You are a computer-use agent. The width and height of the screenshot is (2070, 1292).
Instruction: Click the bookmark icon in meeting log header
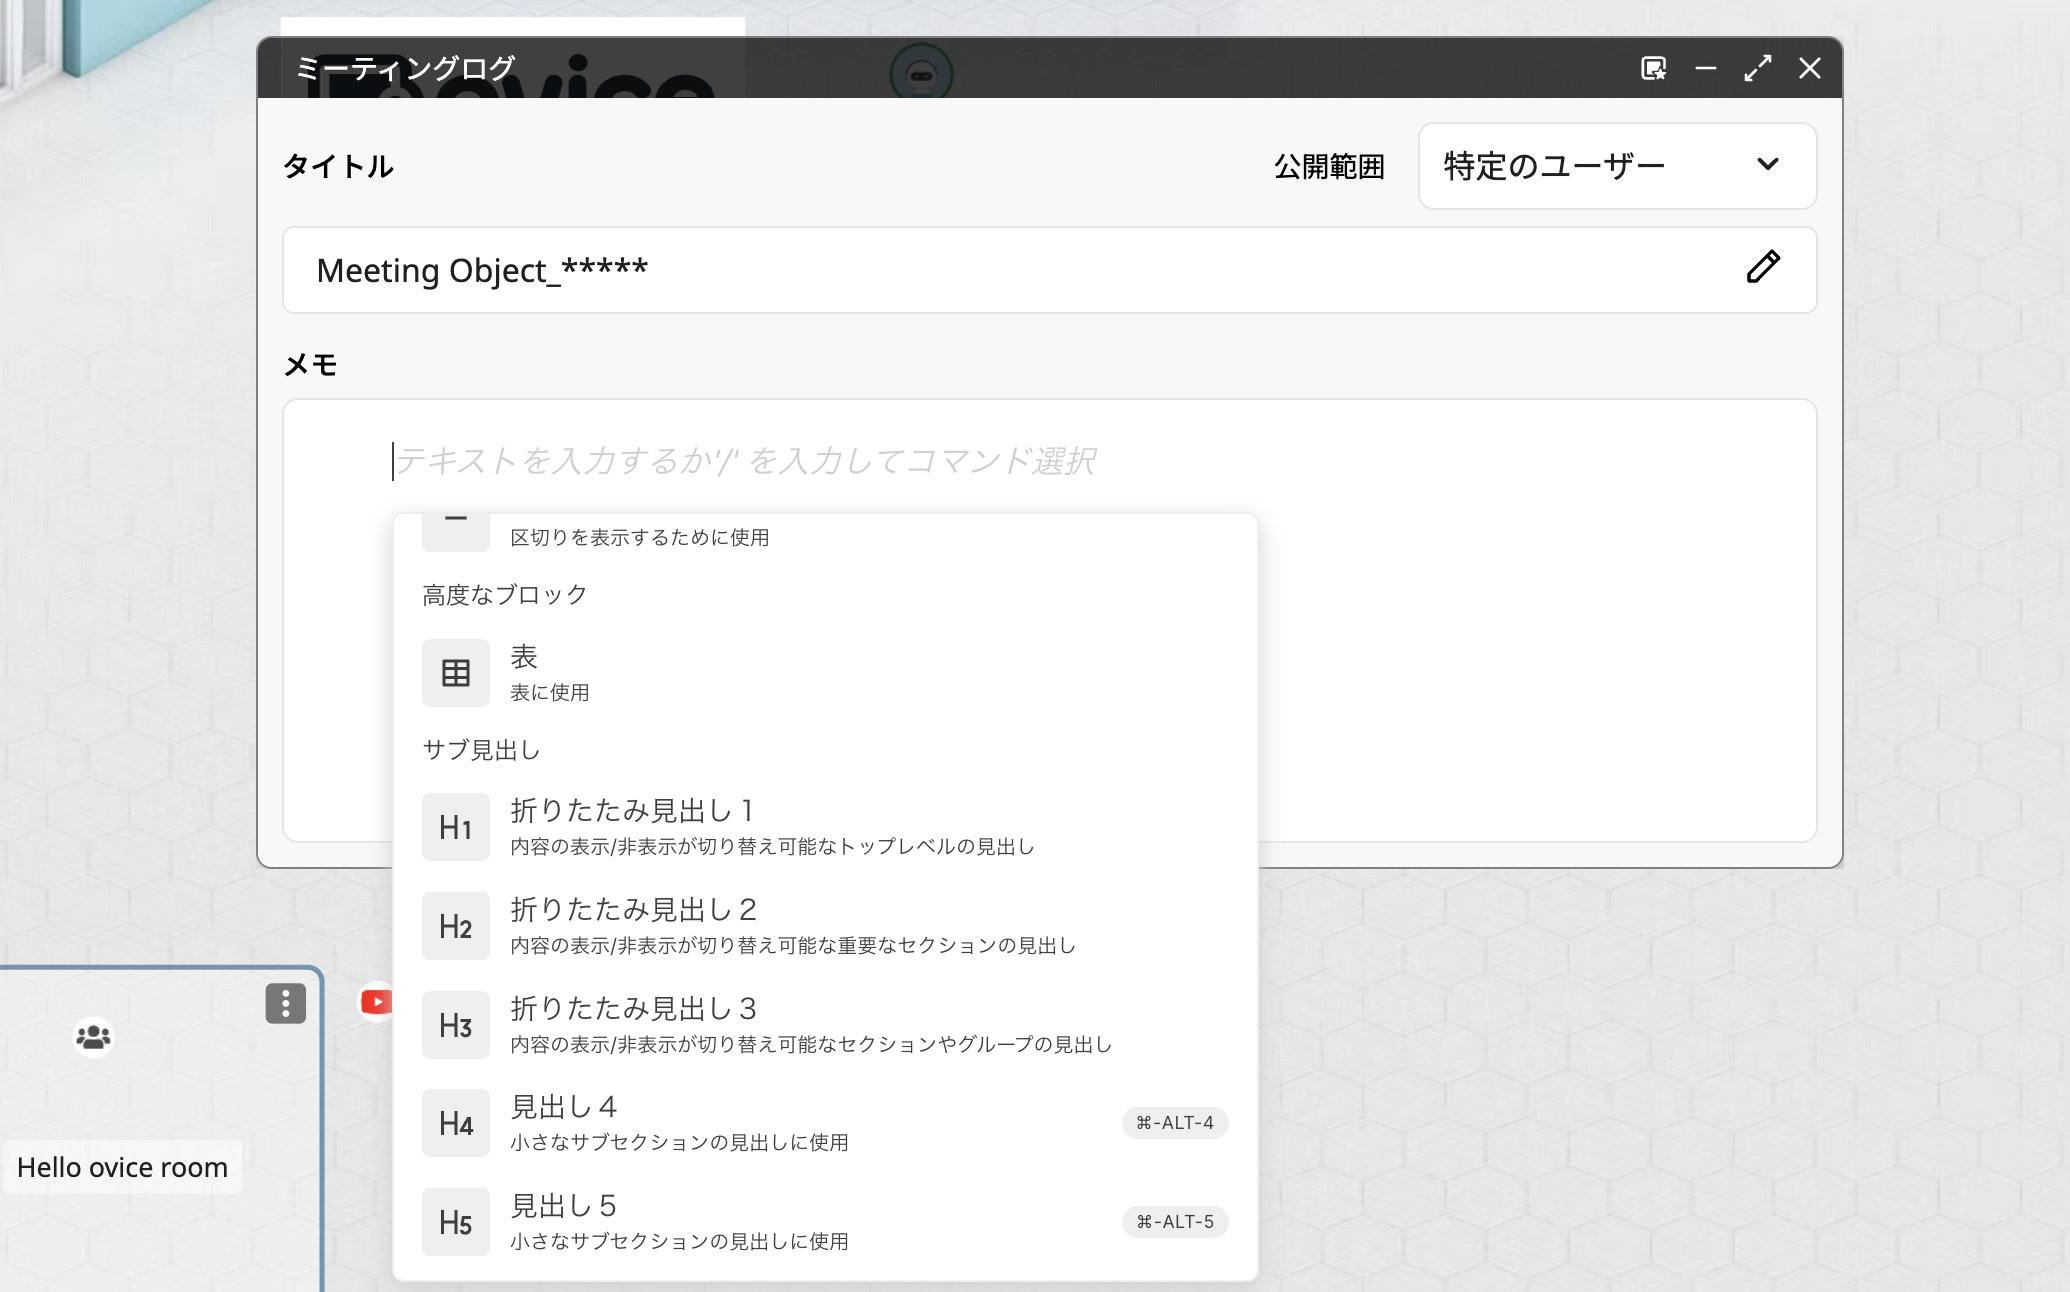tap(1654, 68)
